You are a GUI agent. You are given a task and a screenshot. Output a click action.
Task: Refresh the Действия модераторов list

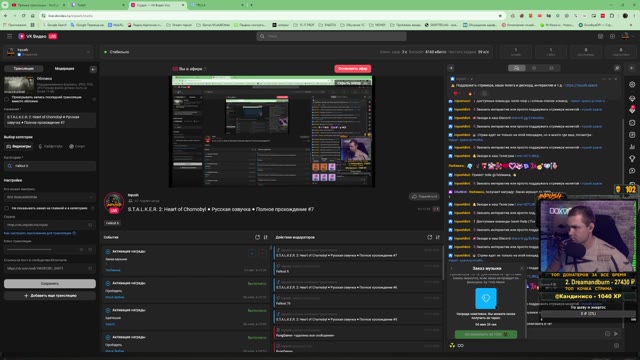[429, 237]
